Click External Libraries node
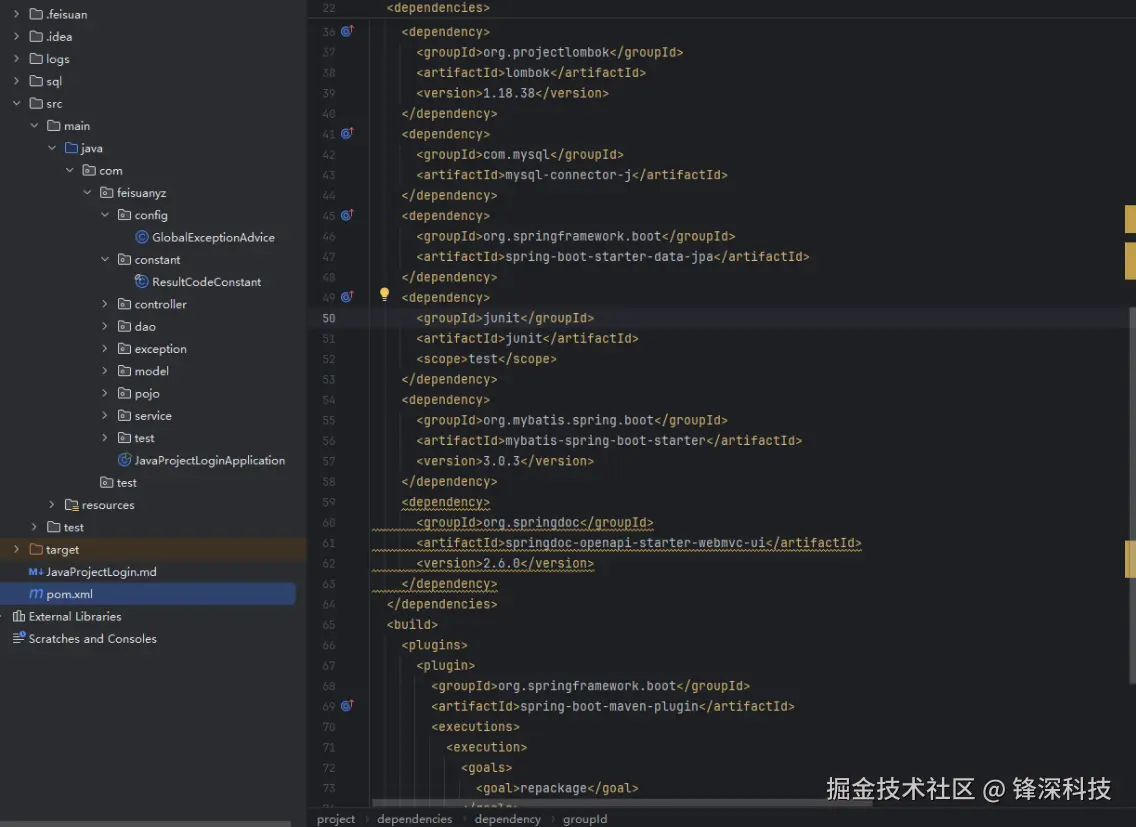The image size is (1136, 827). pyautogui.click(x=75, y=616)
